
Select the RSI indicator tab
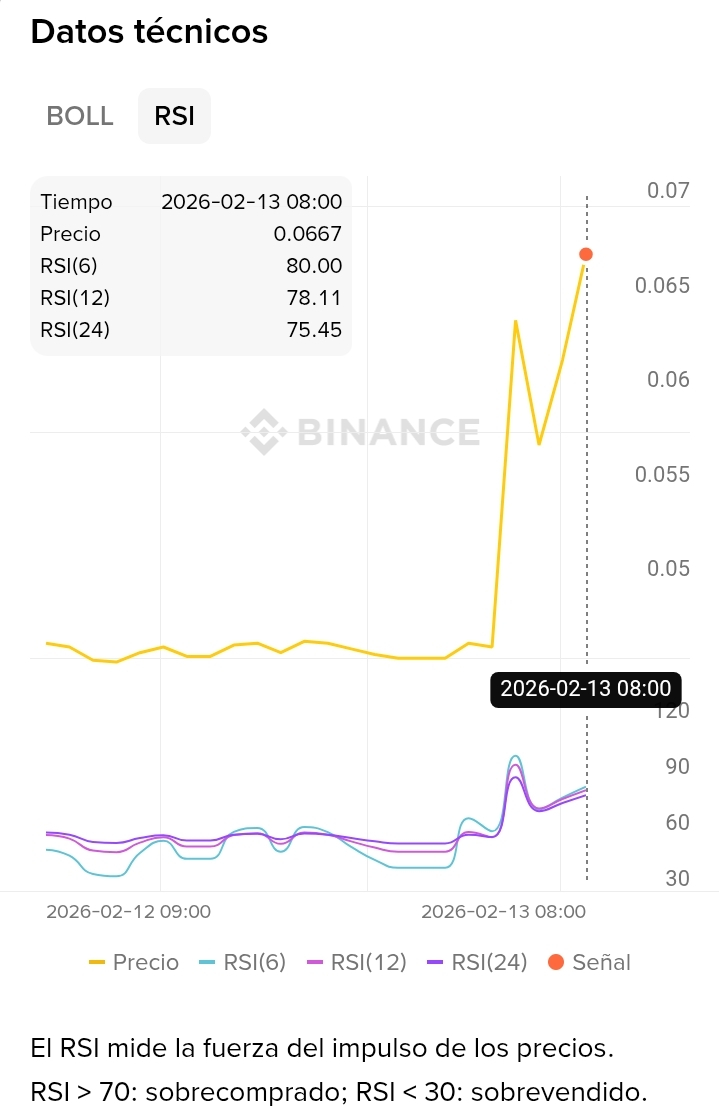174,116
